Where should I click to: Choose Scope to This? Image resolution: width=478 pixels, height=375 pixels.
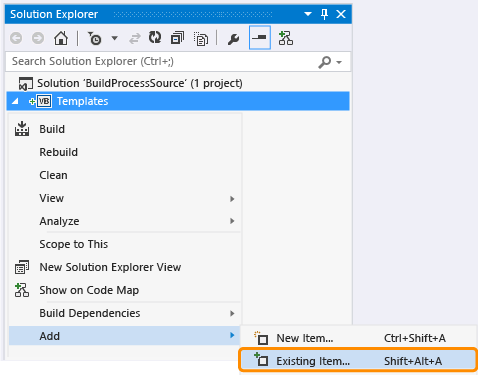tap(125, 244)
